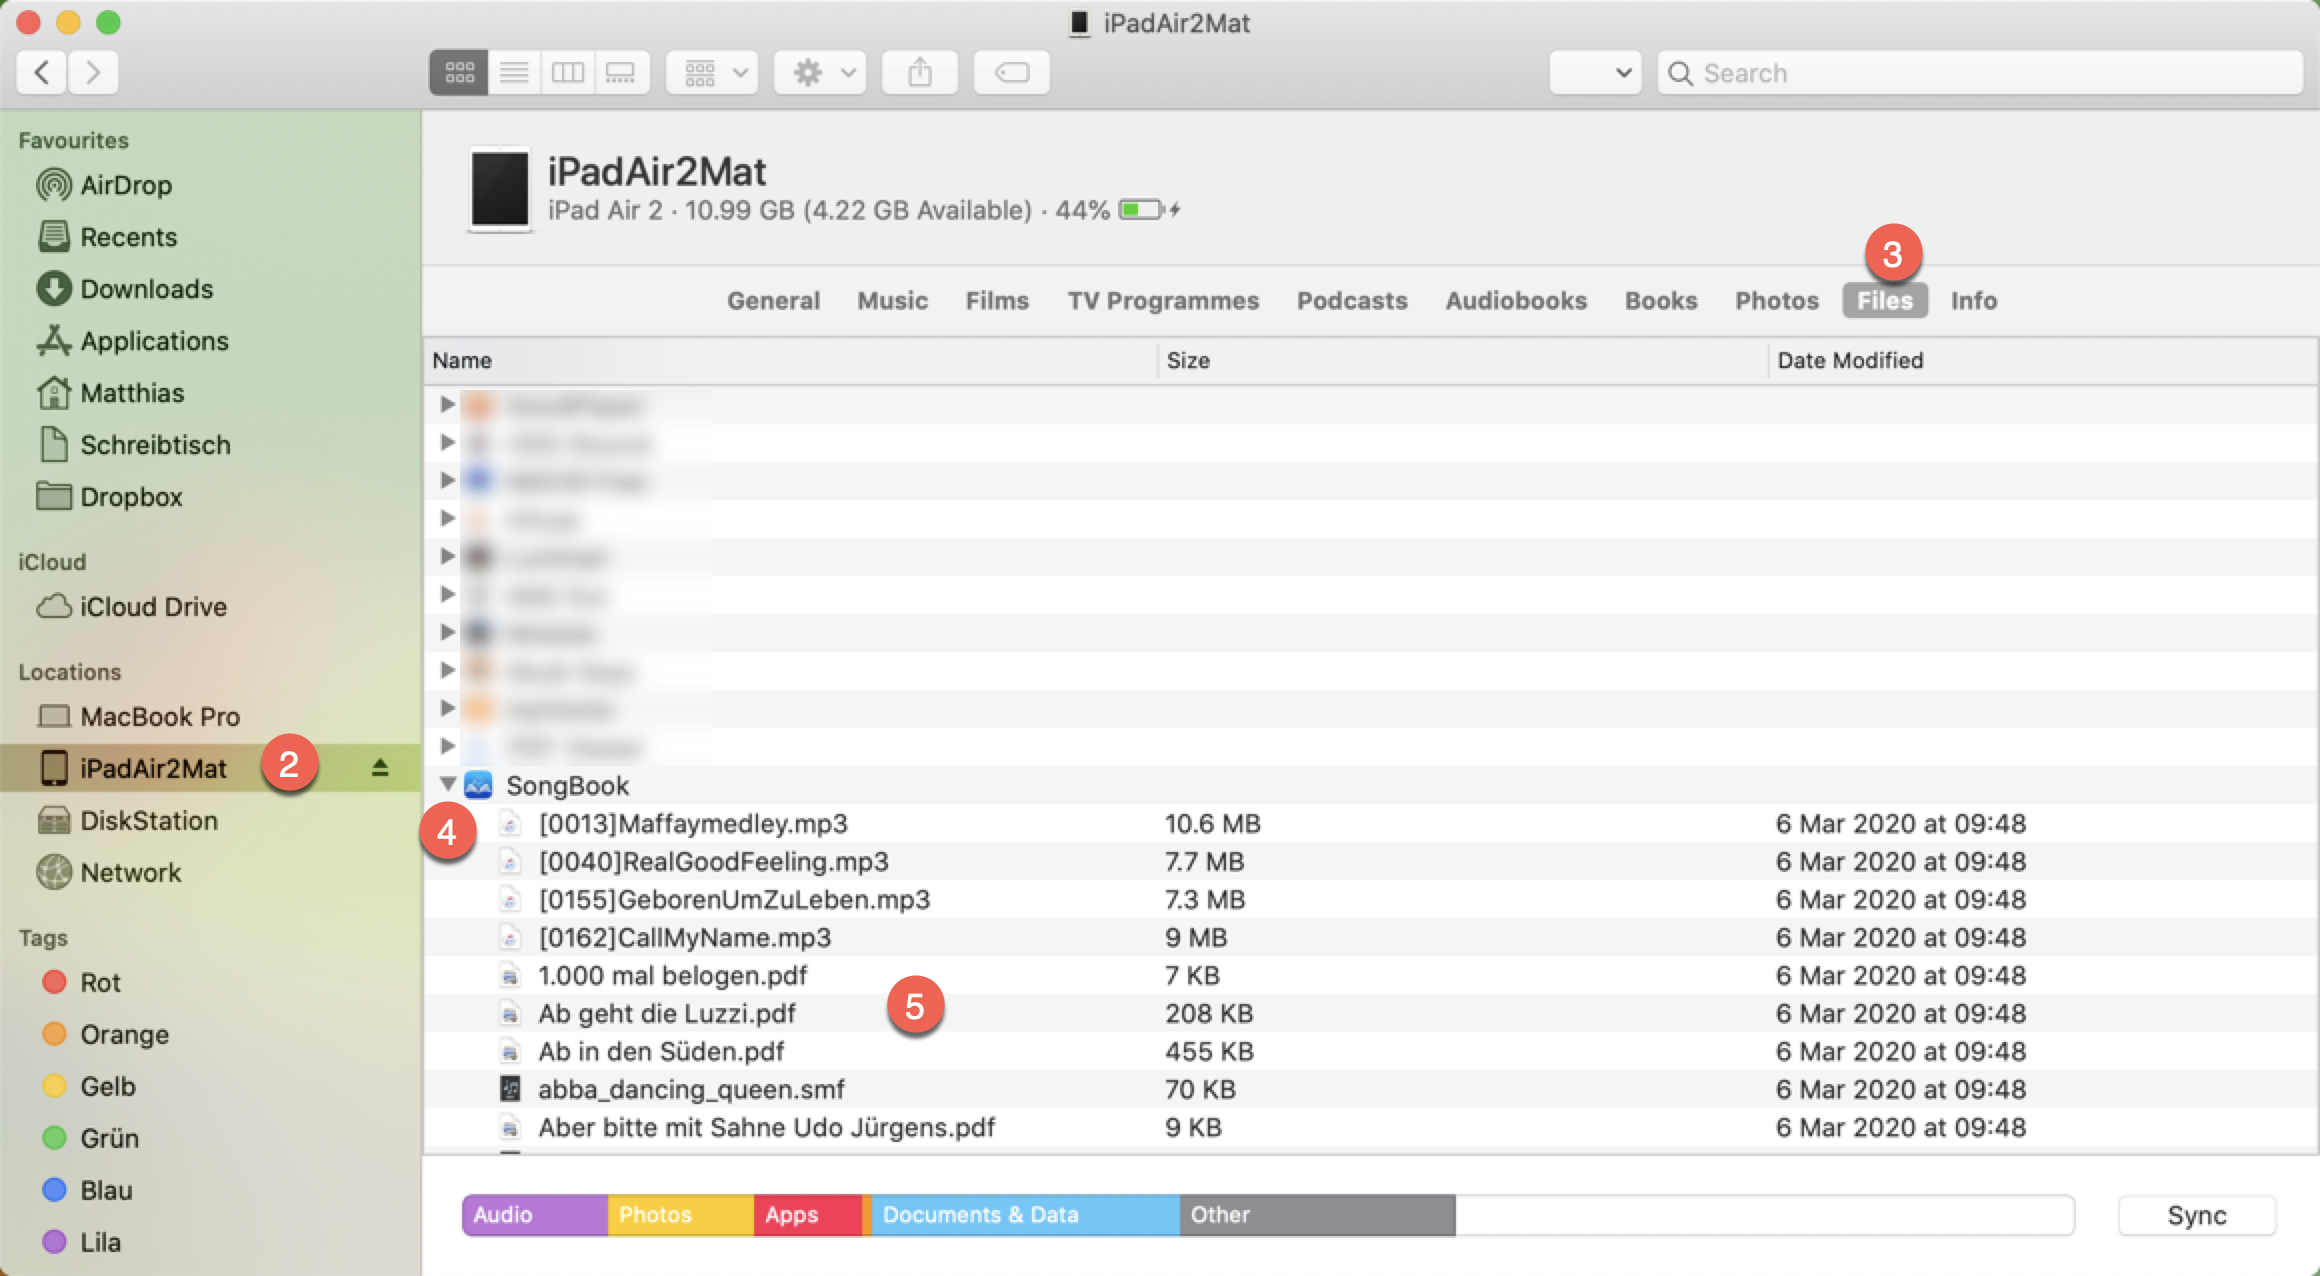
Task: Switch to icon view in toolbar
Action: click(459, 72)
